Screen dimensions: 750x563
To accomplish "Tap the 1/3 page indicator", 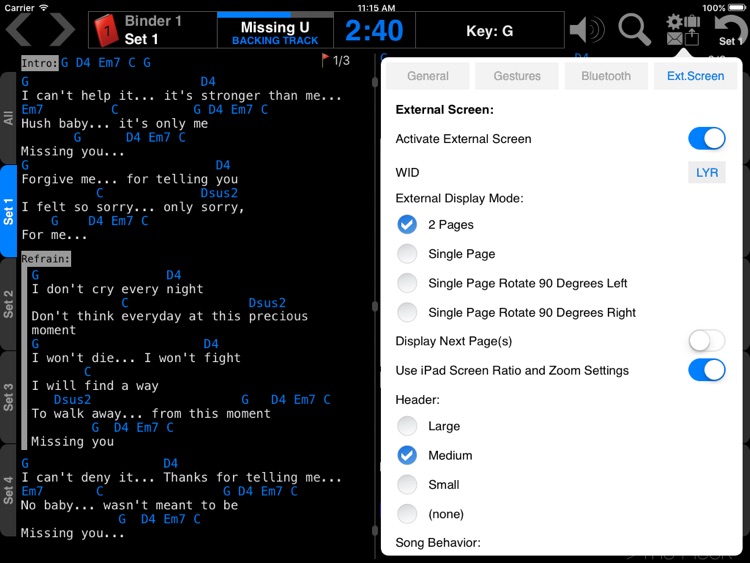I will (341, 61).
